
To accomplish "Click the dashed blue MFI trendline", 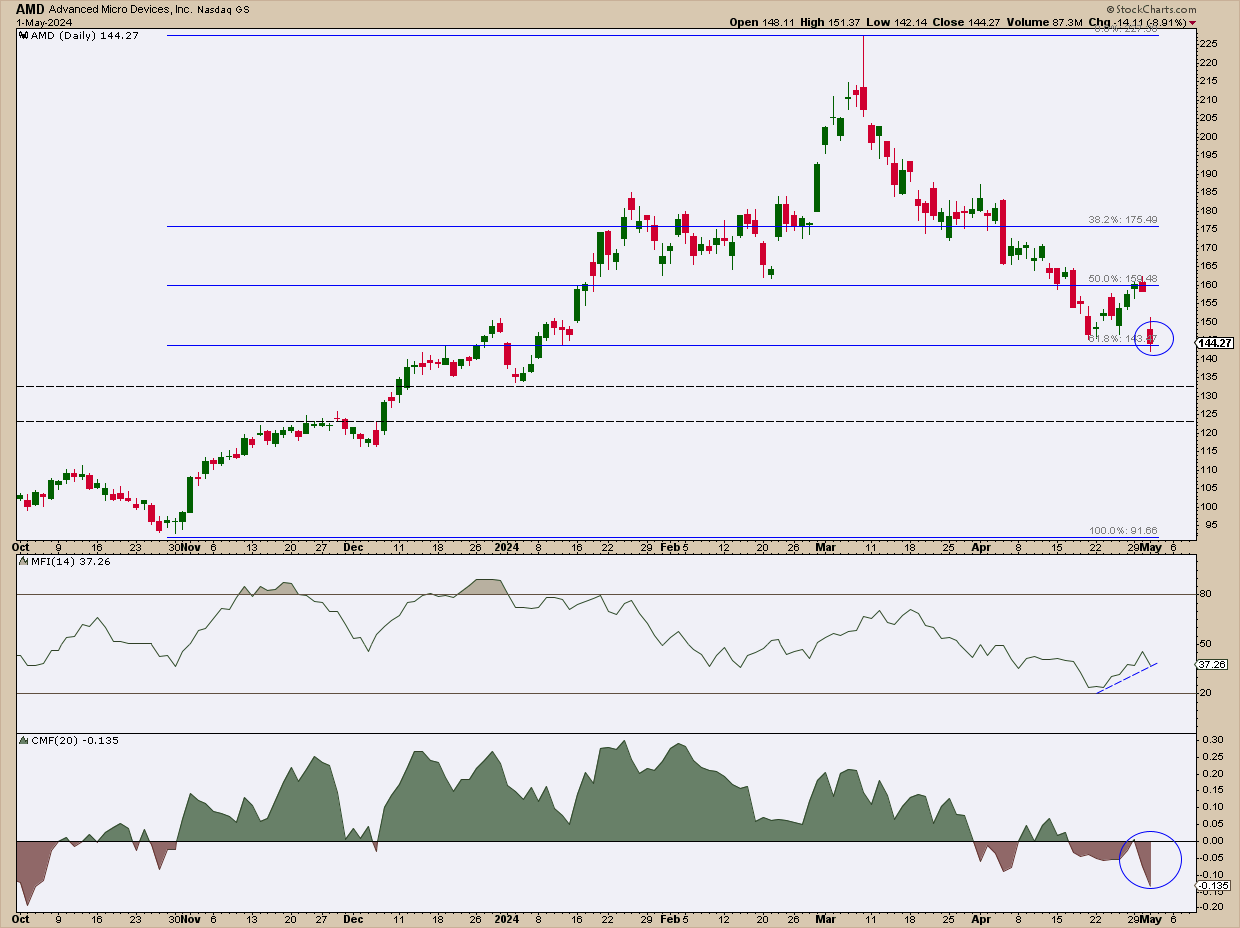I will [x=1127, y=678].
